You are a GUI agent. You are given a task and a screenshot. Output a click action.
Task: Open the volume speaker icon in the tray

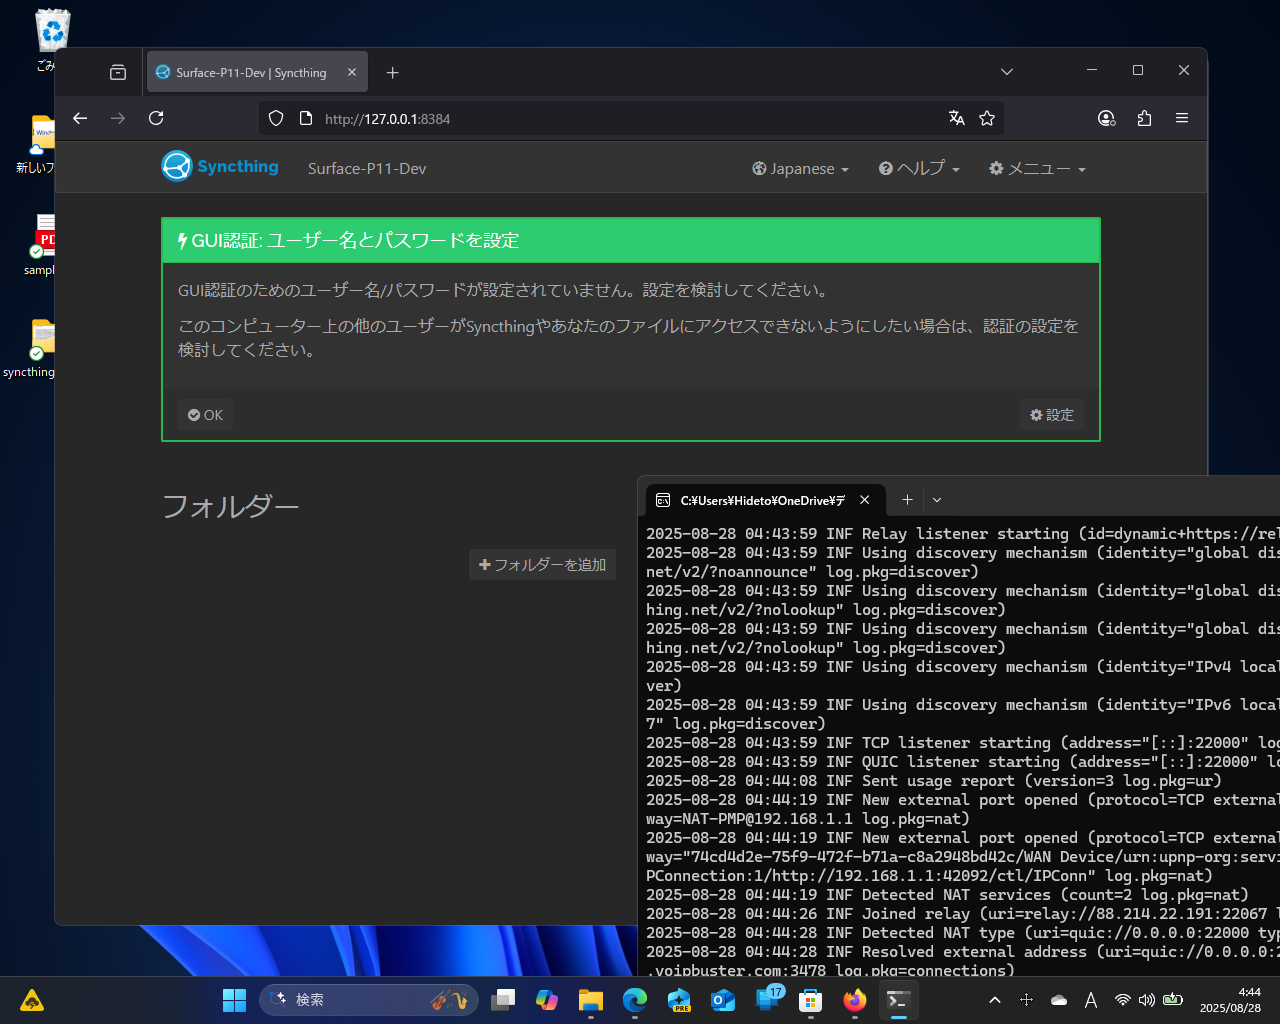(x=1146, y=1000)
